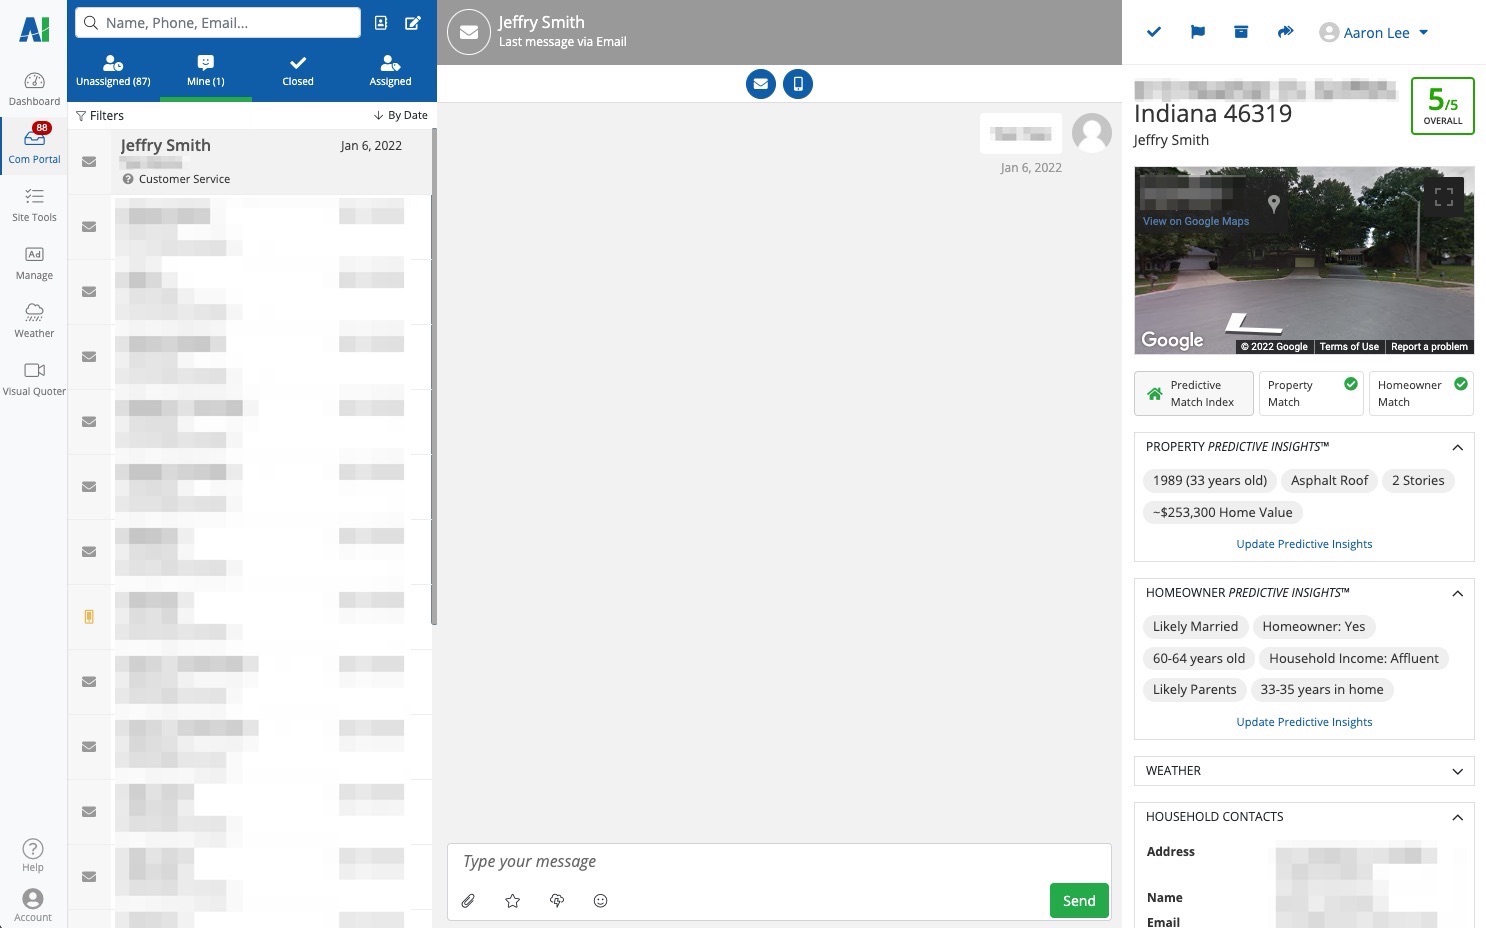Click the compose new message icon

pyautogui.click(x=412, y=23)
